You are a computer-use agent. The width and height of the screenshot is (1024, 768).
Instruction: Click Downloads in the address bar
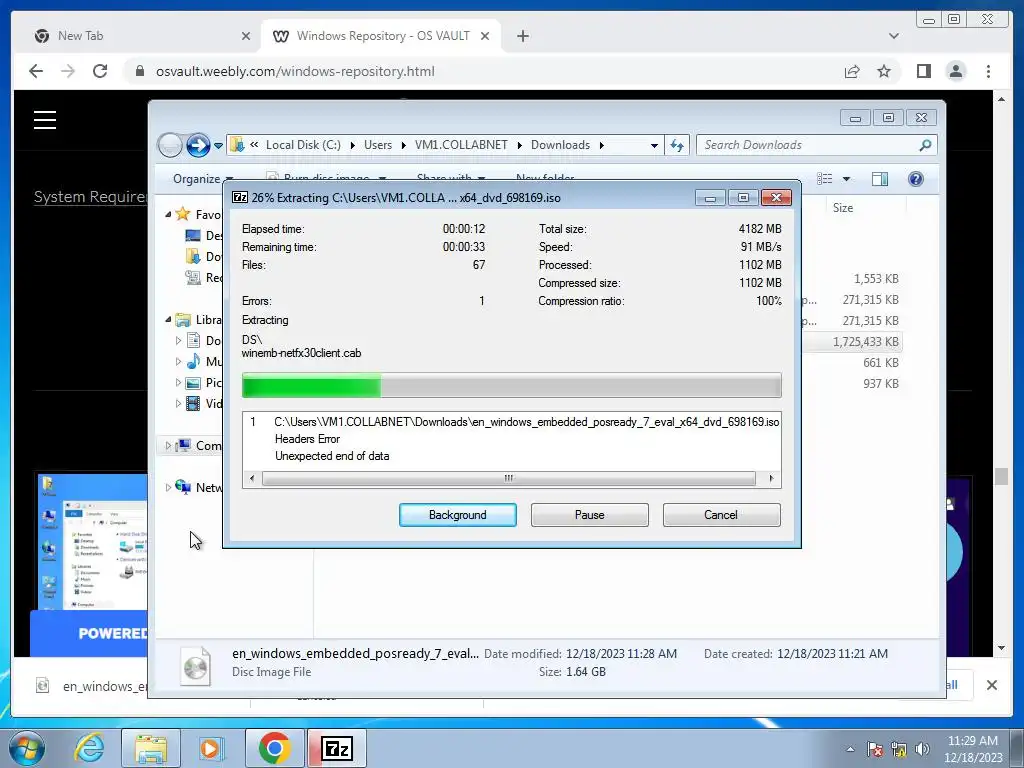point(560,145)
